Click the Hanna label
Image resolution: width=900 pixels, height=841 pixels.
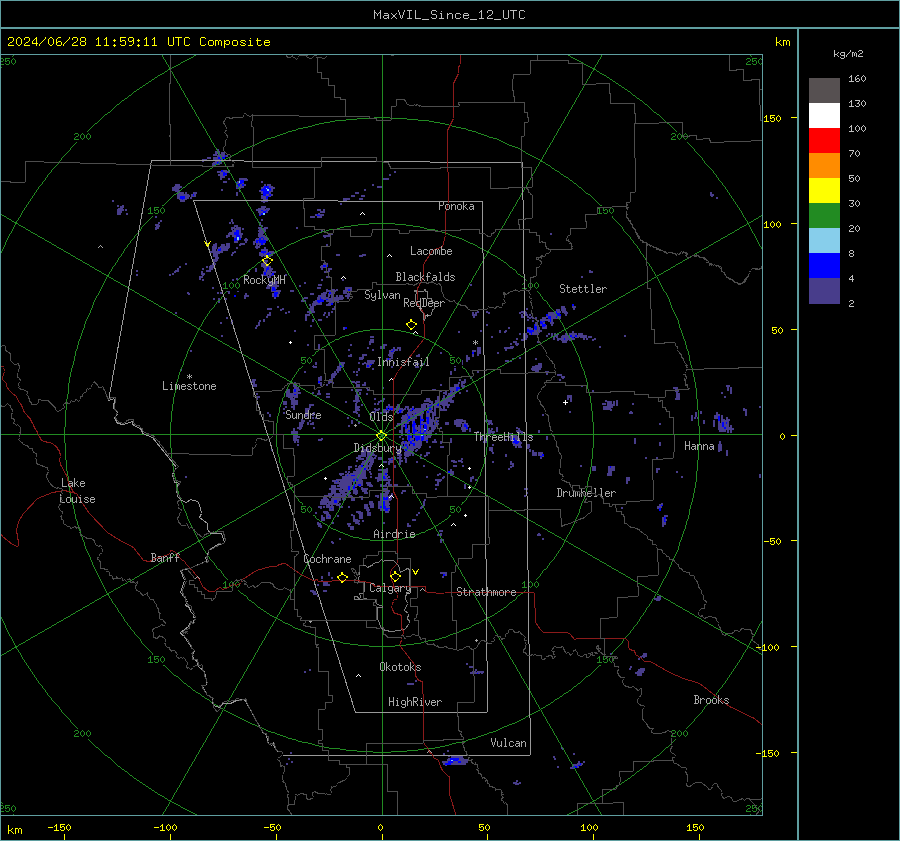tap(699, 446)
